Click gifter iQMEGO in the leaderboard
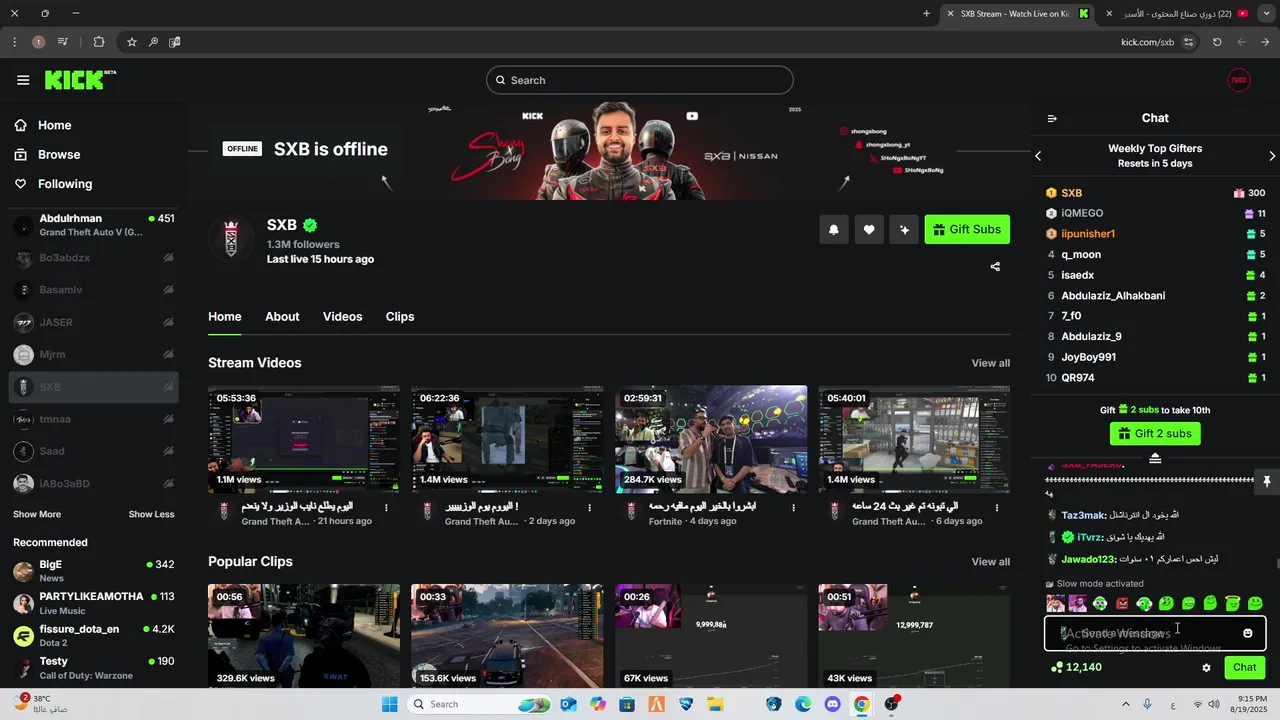The height and width of the screenshot is (720, 1280). point(1155,213)
